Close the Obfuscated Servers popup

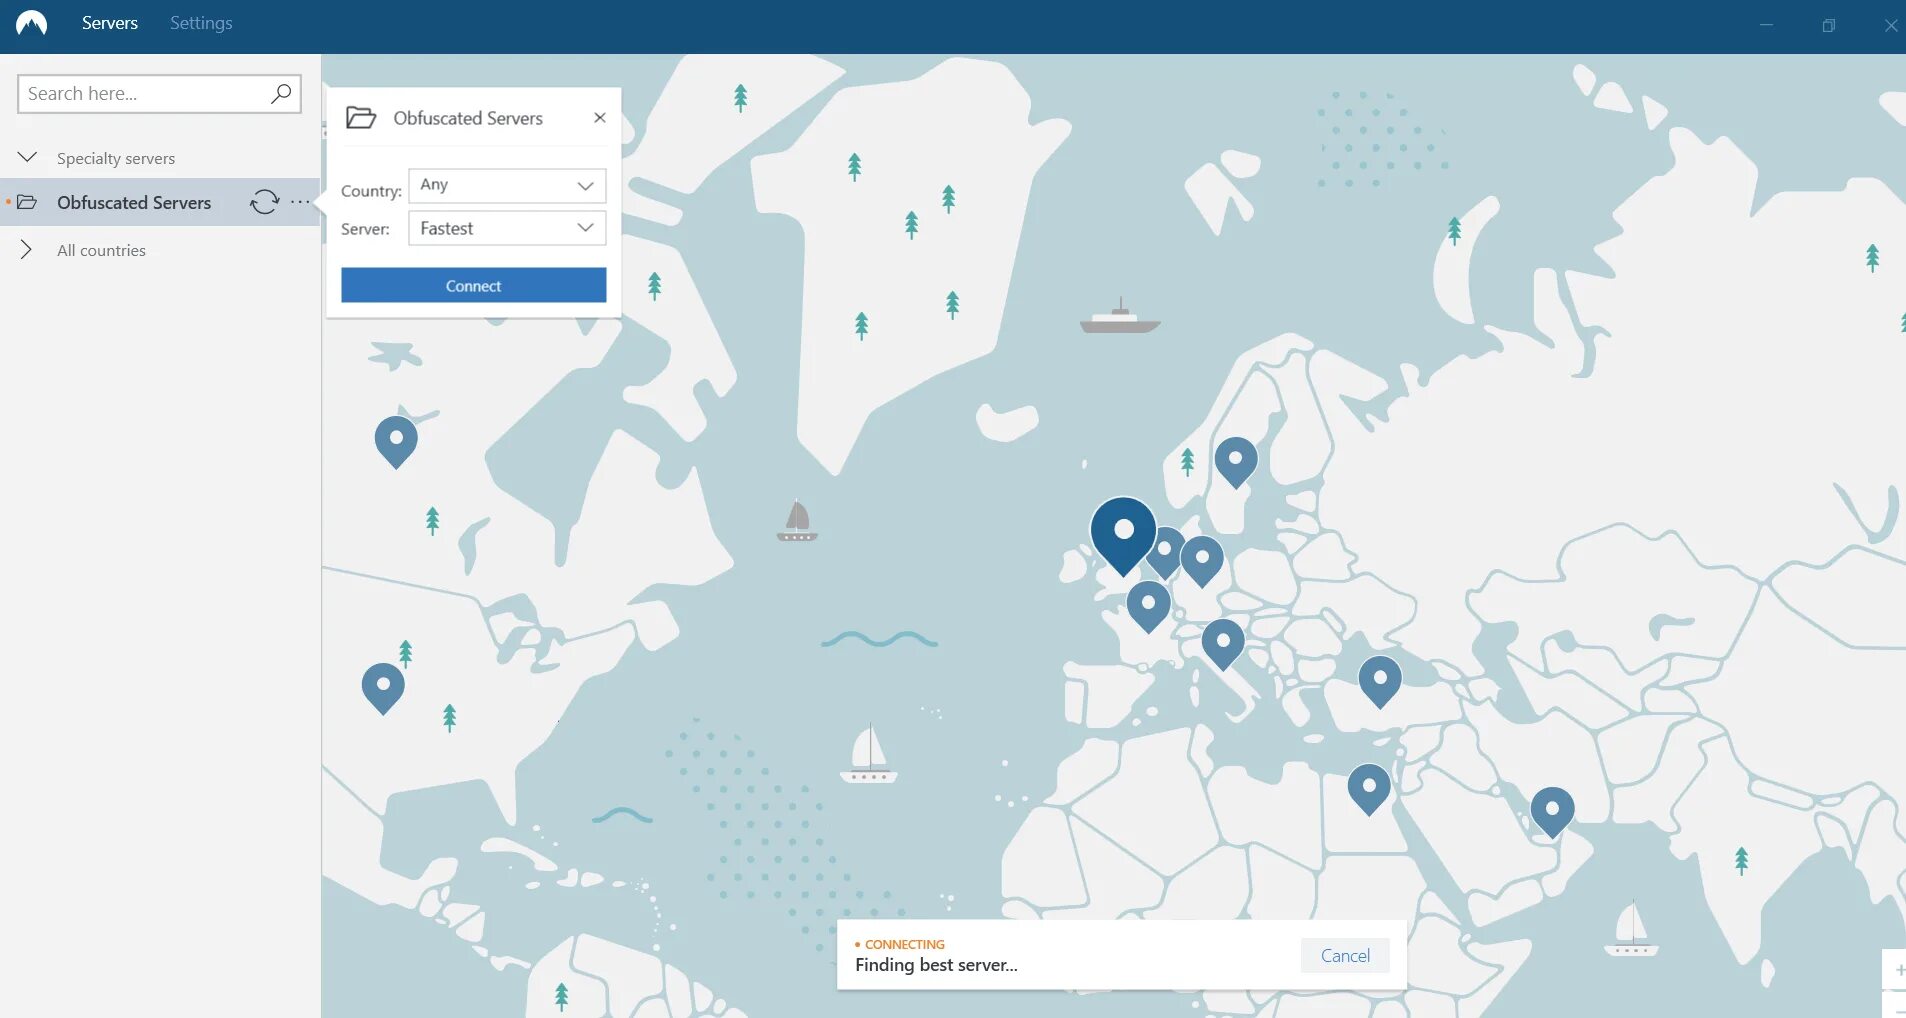[600, 117]
